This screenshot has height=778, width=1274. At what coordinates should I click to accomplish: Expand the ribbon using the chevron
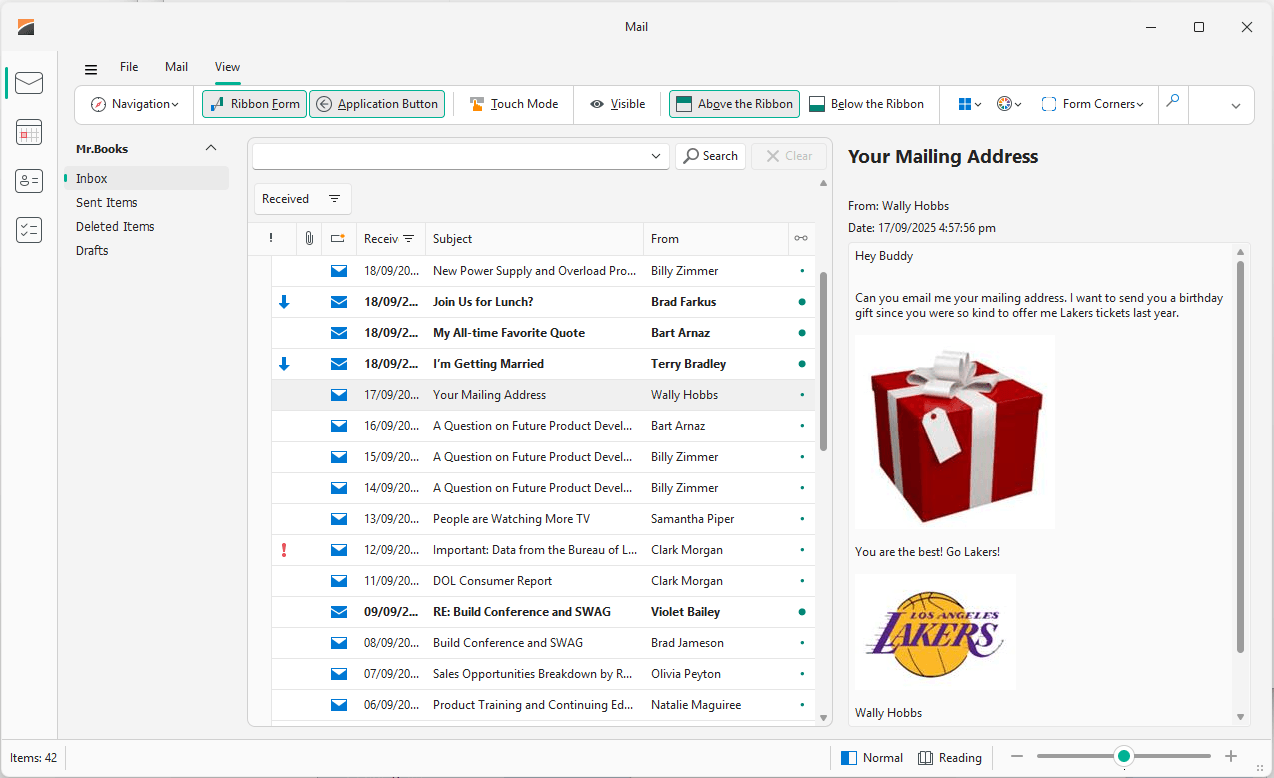(1236, 105)
